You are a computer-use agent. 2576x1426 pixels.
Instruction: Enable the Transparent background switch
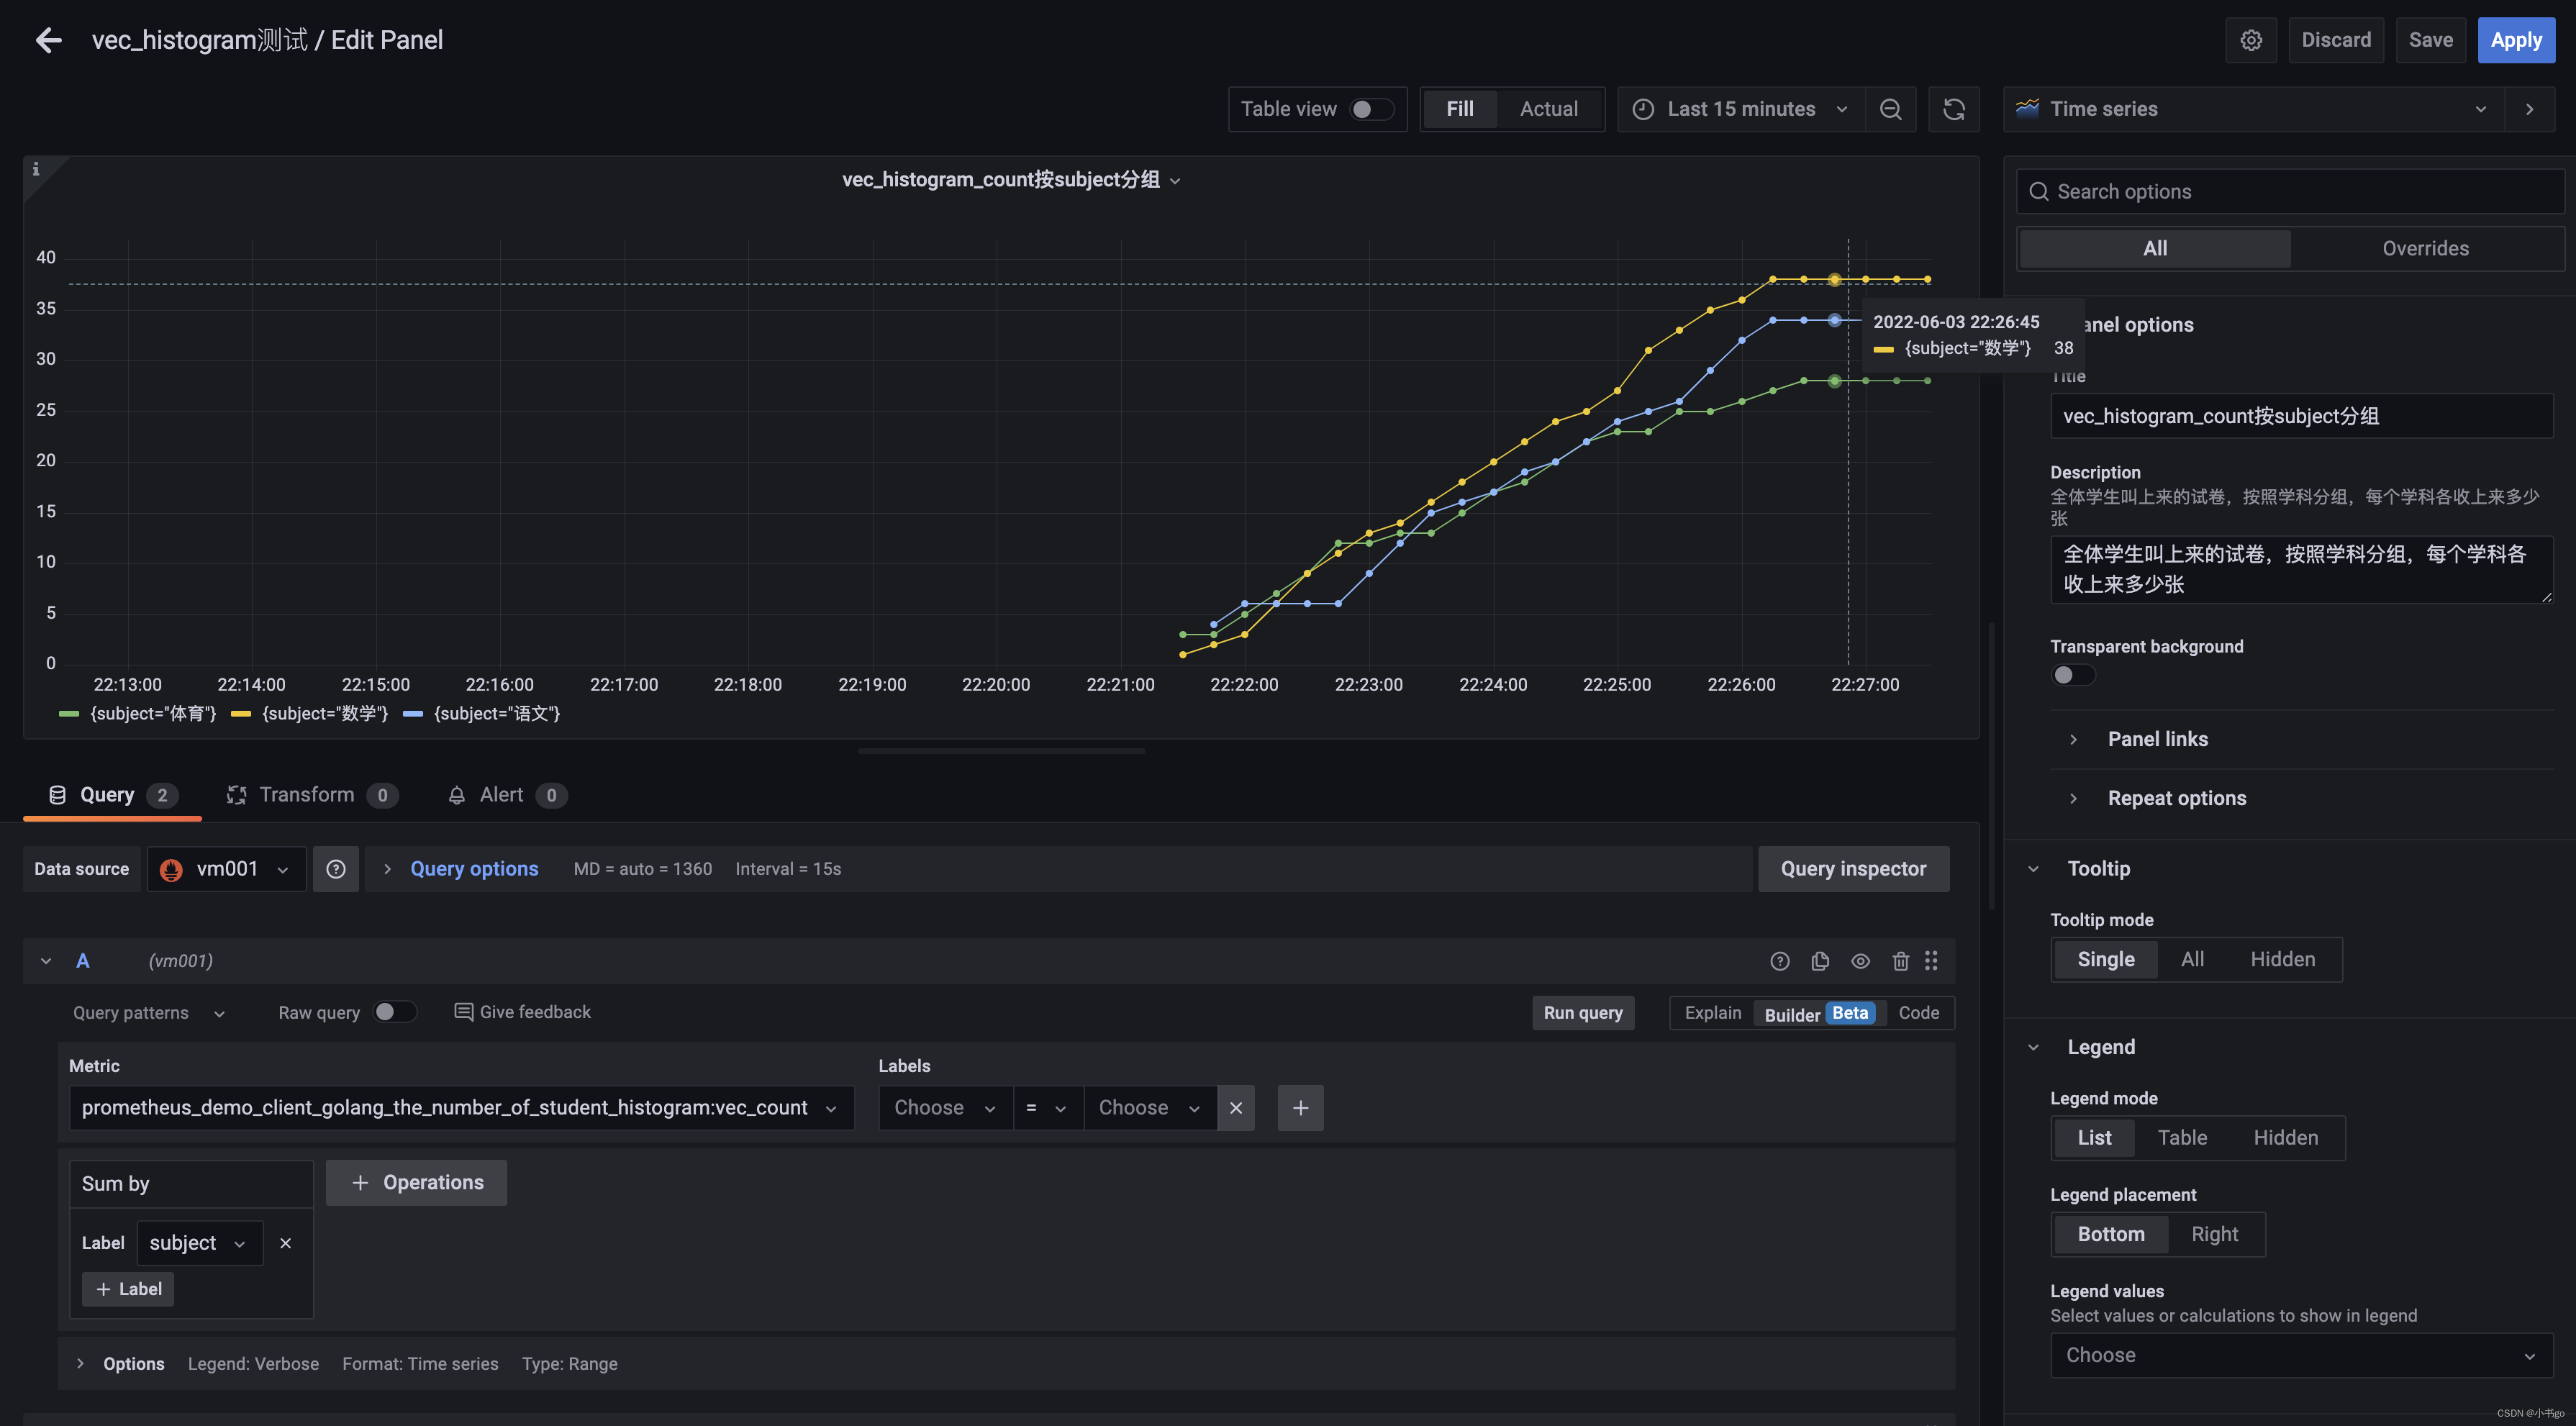pos(2072,675)
